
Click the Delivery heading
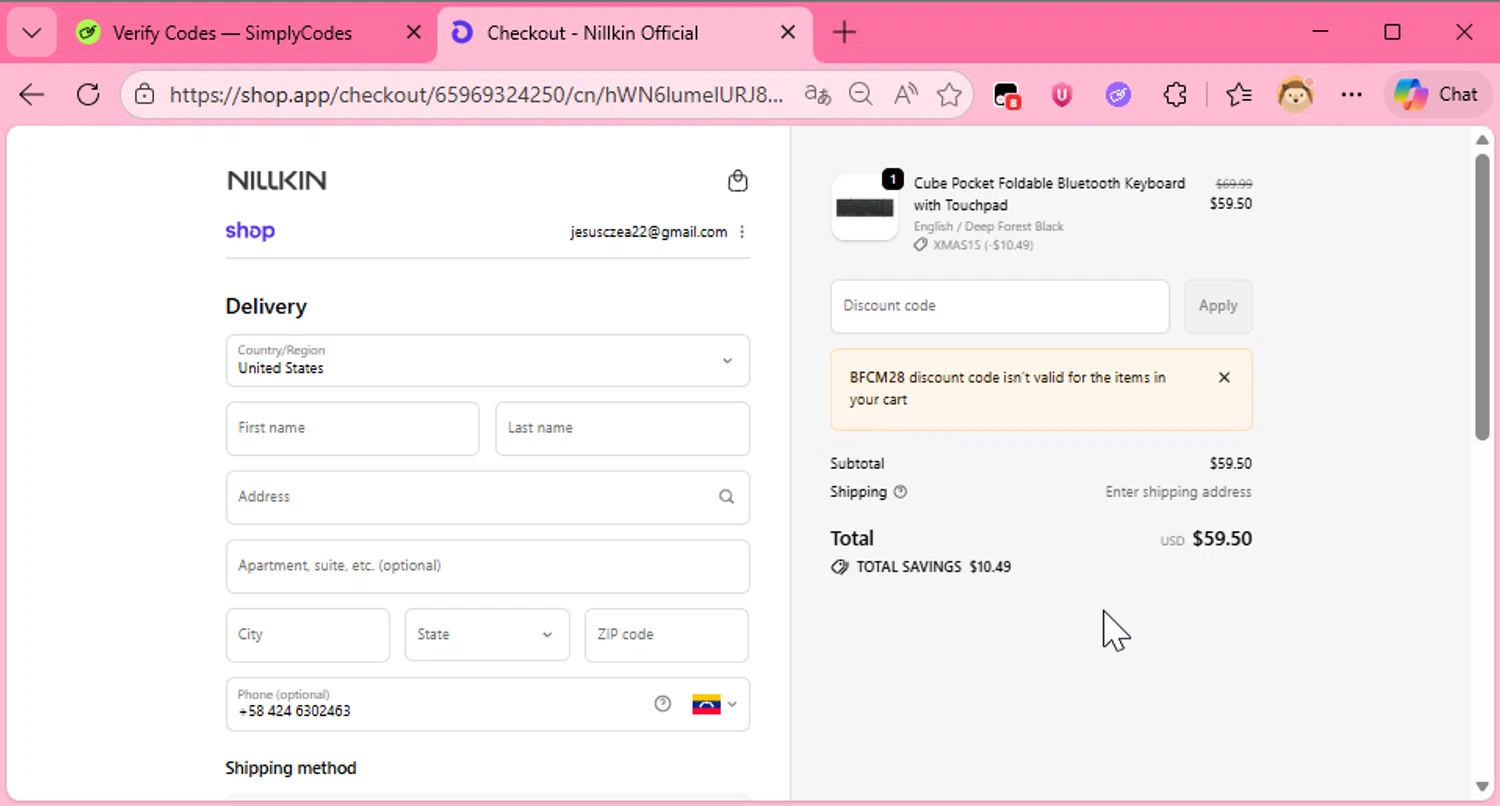(x=266, y=307)
